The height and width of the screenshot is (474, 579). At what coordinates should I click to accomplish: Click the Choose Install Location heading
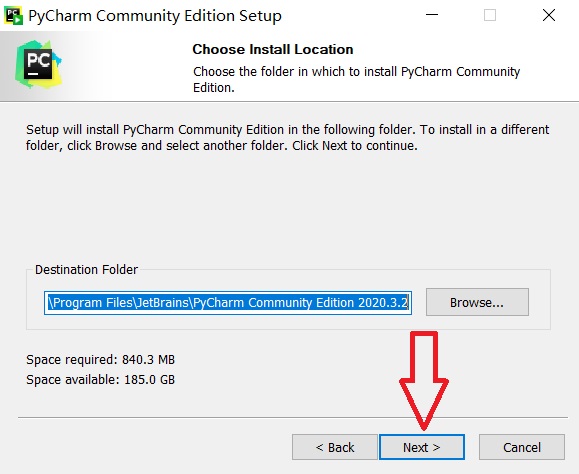[273, 49]
